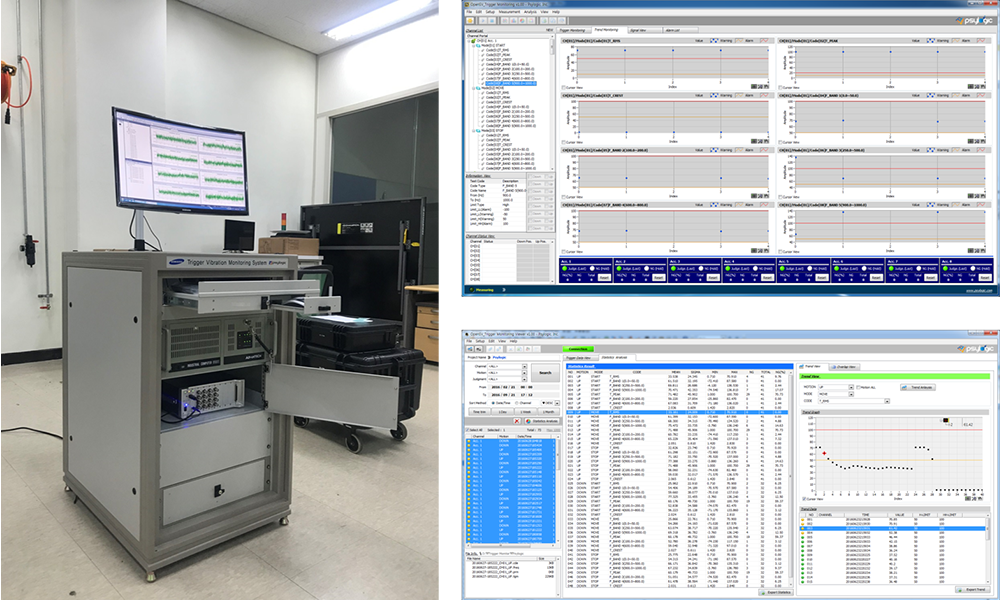Check the Motion ALL checkbox
The height and width of the screenshot is (600, 1000).
click(860, 385)
